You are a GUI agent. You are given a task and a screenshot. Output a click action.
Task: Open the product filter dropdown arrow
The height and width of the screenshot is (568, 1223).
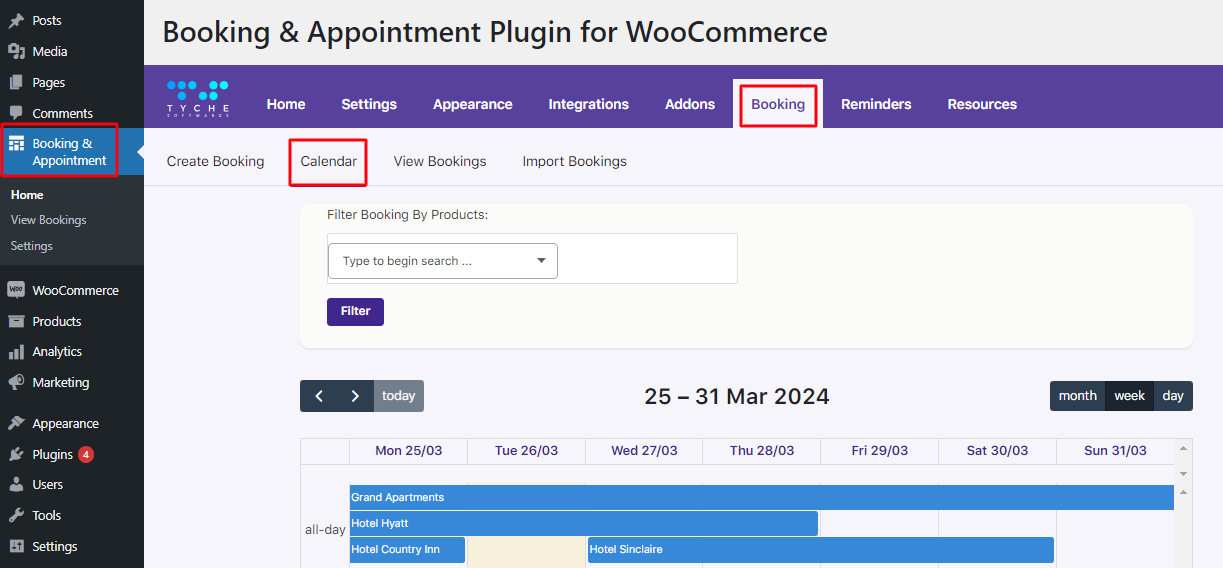(x=541, y=261)
